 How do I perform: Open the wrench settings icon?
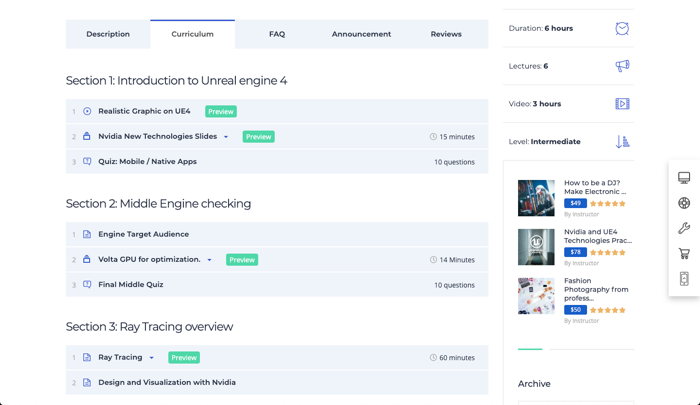coord(684,228)
